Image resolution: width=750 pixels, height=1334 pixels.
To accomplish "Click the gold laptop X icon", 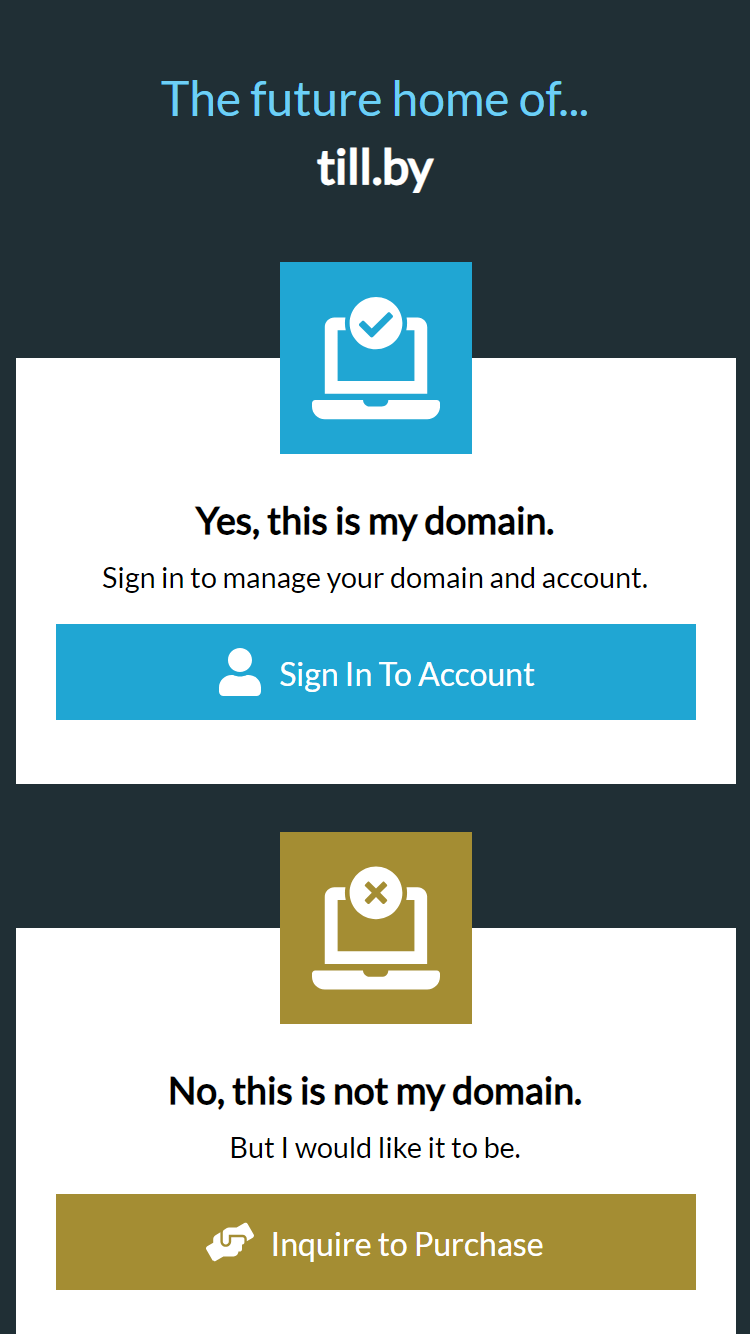I will (375, 928).
